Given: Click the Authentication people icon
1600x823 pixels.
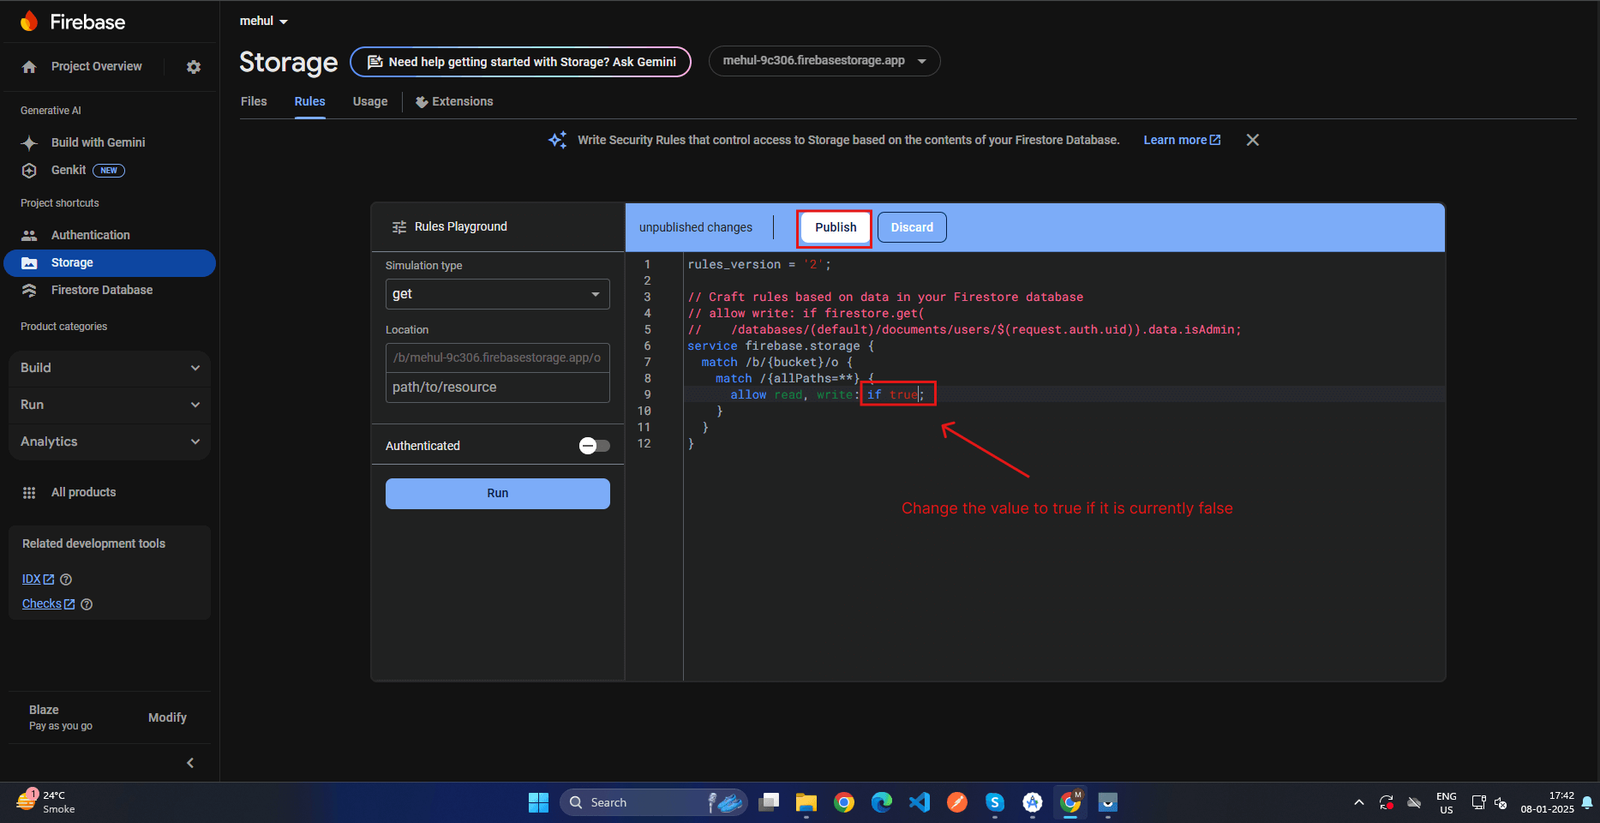Looking at the screenshot, I should tap(29, 236).
